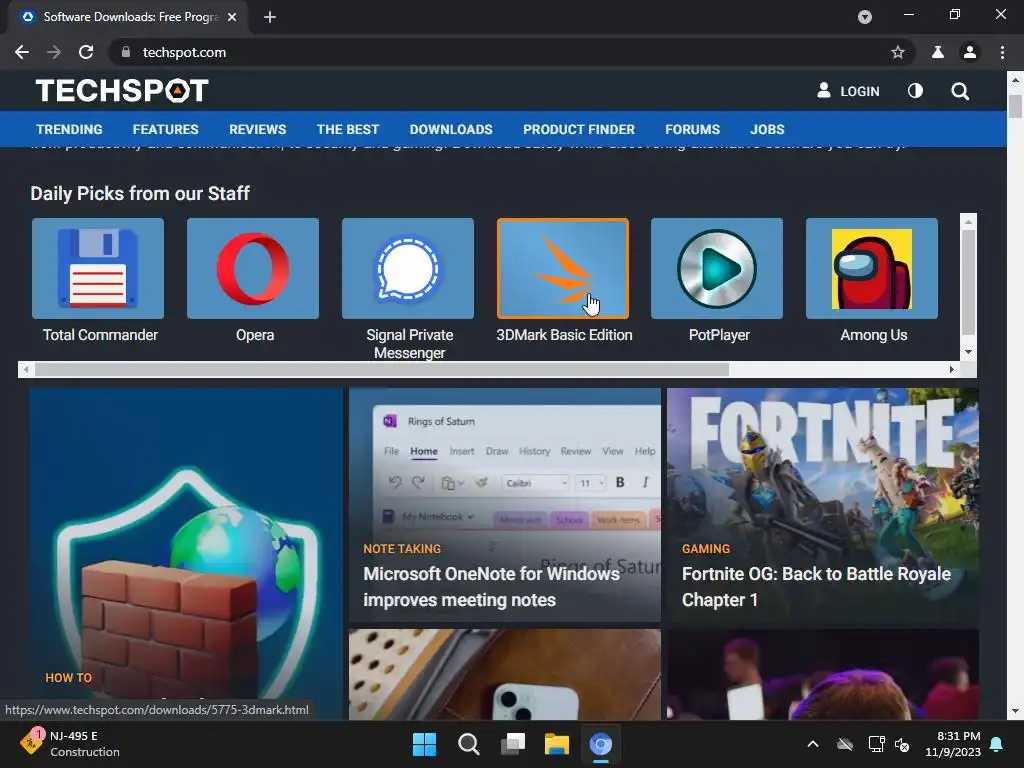Click the Chrome taskbar icon
This screenshot has width=1024, height=768.
pyautogui.click(x=601, y=744)
